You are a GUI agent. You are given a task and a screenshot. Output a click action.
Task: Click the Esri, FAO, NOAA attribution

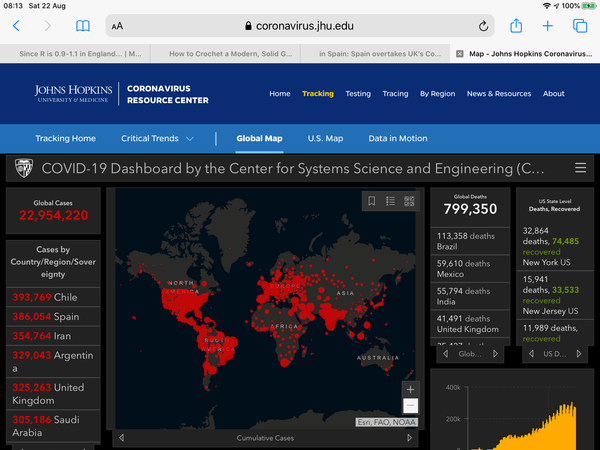click(386, 422)
